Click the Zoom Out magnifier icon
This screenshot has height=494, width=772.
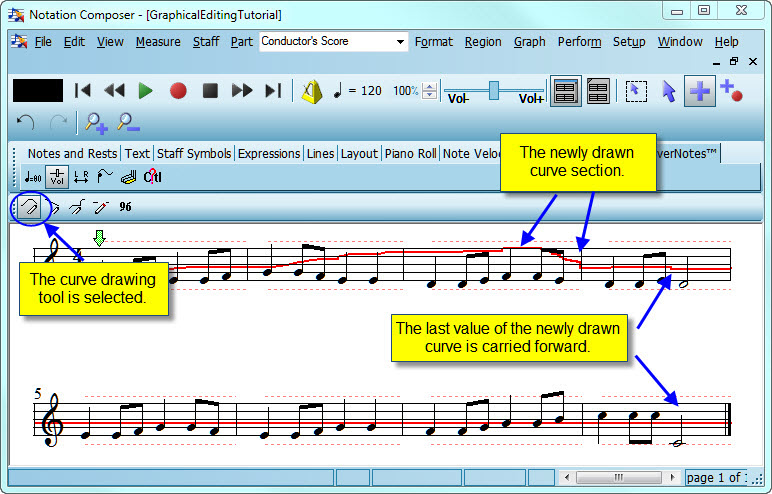tap(127, 123)
